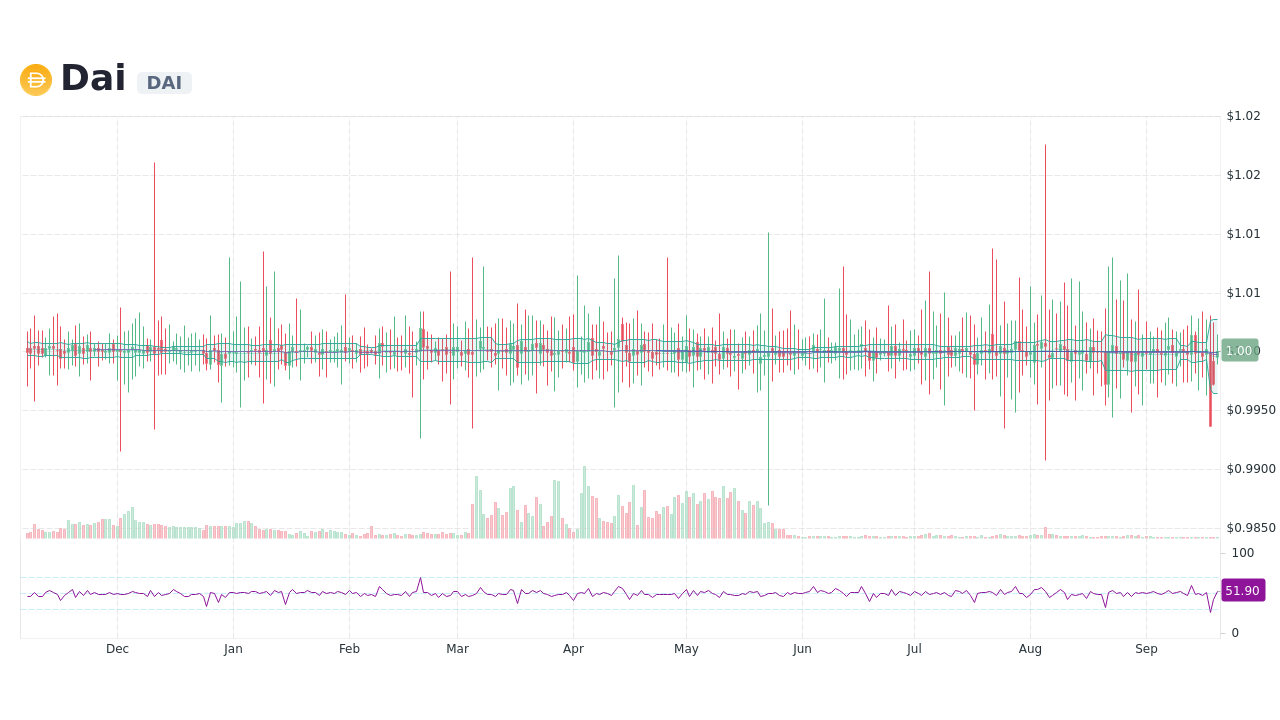Screen dimensions: 1280x720
Task: Click the Dec label on time axis
Action: pyautogui.click(x=117, y=649)
